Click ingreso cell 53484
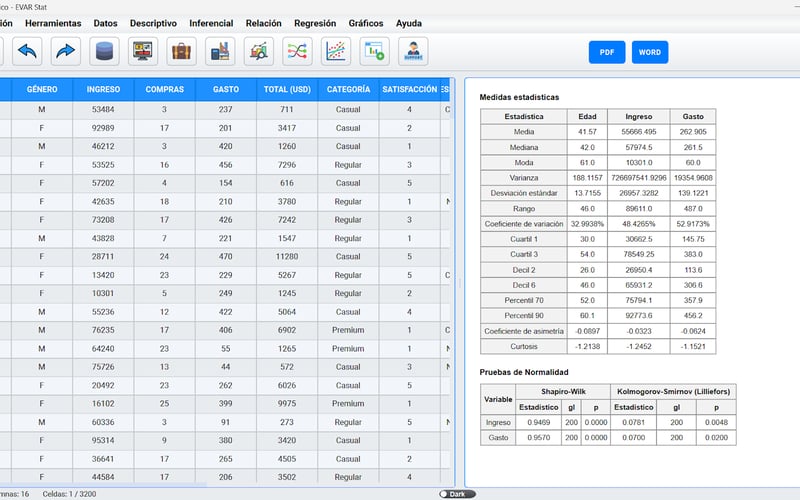800x500 pixels. pos(103,110)
